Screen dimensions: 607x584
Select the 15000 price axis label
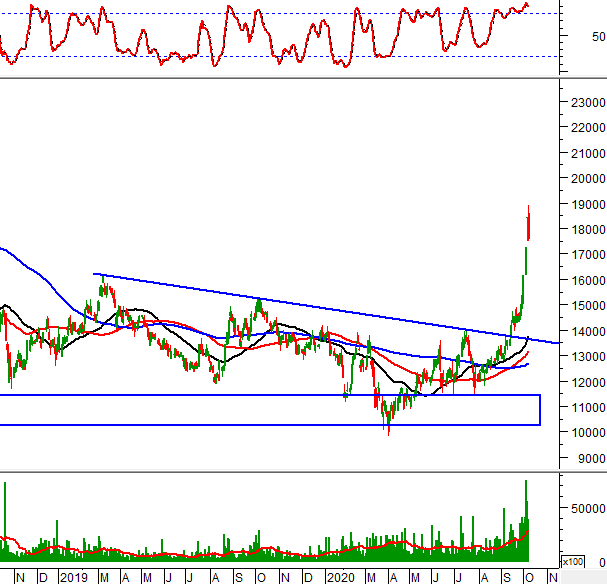pos(588,306)
